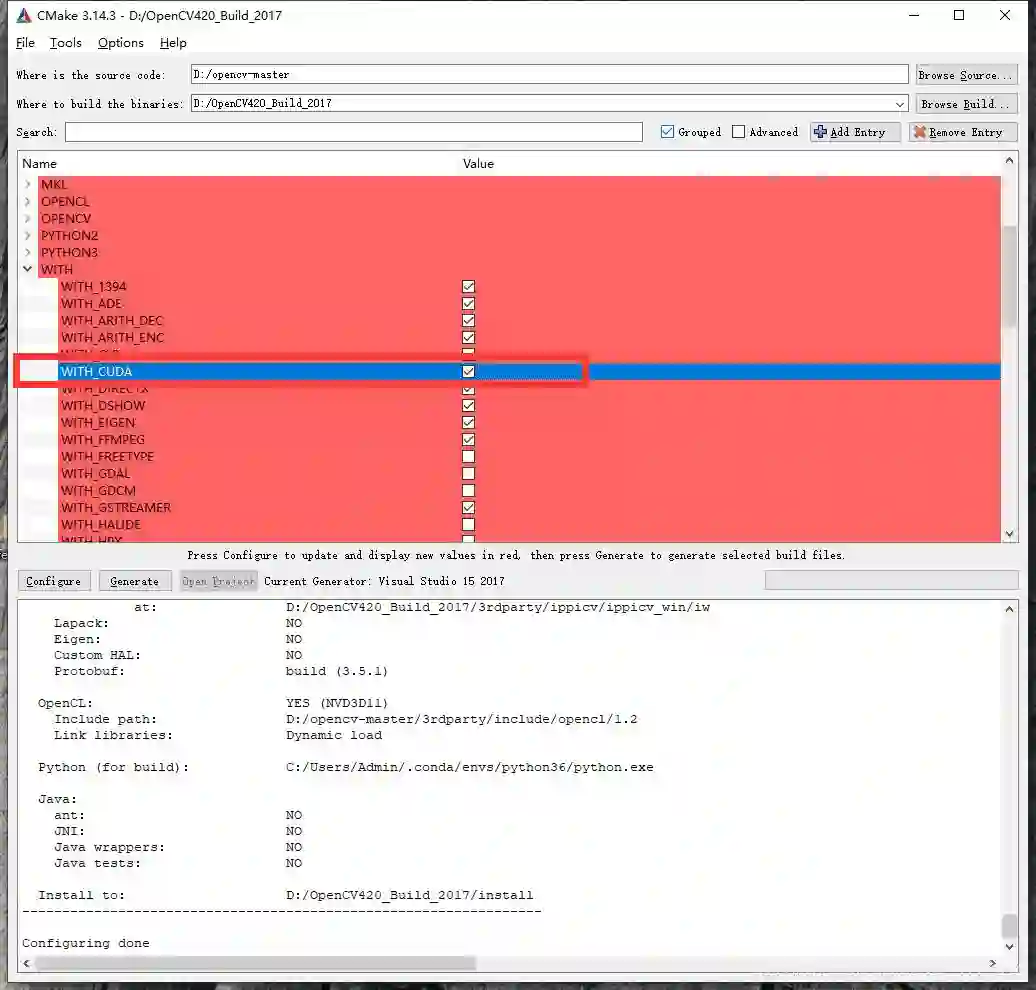Click the 'Current Generator: Visual Studio 15 2017' label

pos(384,581)
